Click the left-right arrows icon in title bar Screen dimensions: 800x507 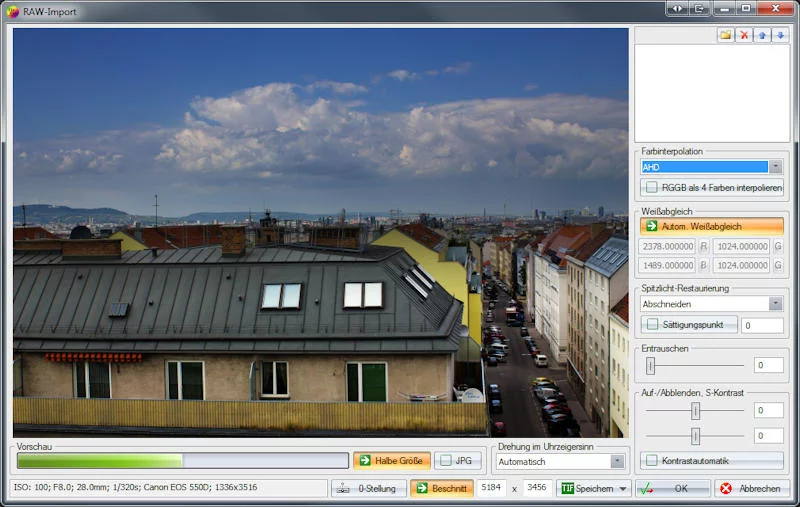(677, 9)
